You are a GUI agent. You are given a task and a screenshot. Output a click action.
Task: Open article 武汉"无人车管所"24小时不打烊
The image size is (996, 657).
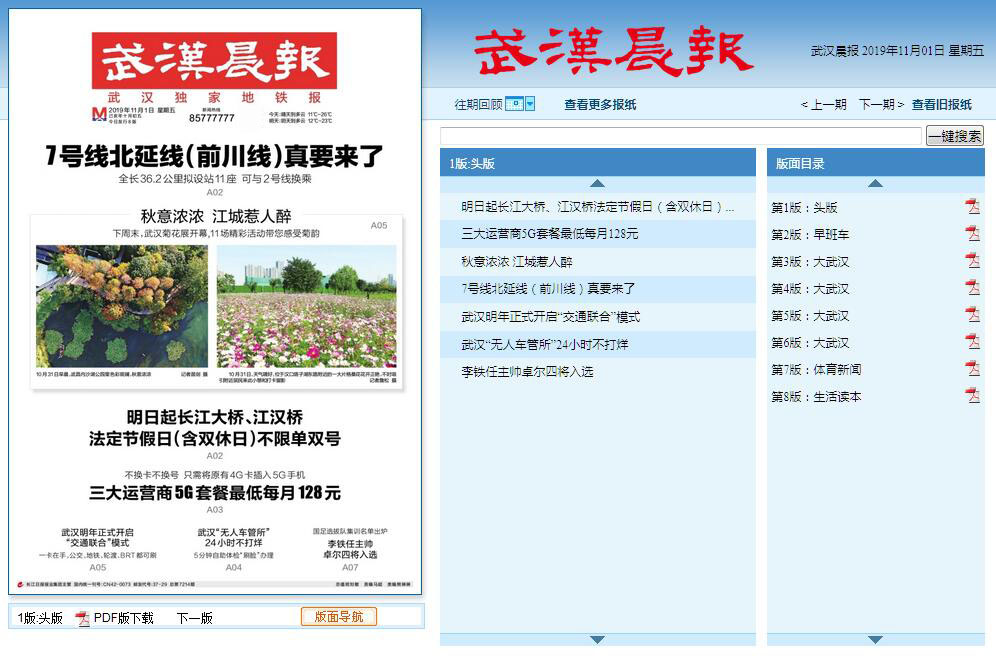coord(545,344)
